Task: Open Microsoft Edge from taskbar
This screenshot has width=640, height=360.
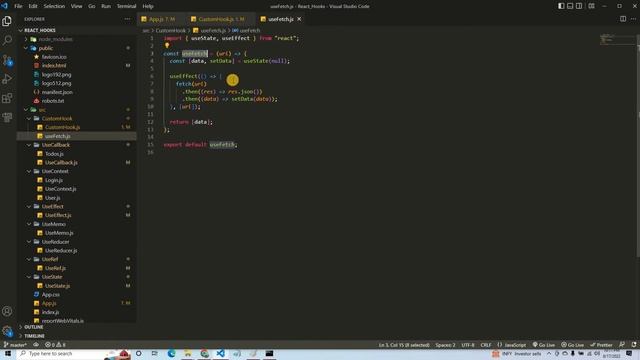Action: (x=171, y=353)
